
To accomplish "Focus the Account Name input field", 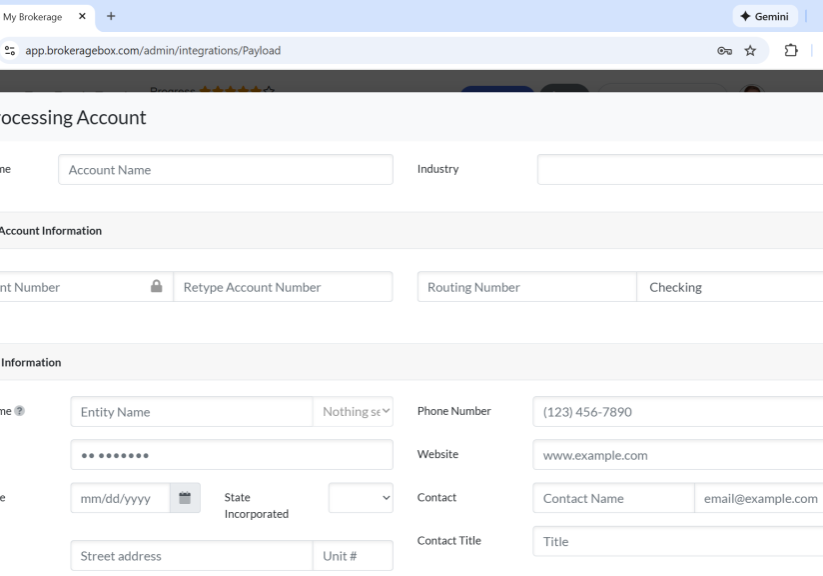I will (x=225, y=169).
